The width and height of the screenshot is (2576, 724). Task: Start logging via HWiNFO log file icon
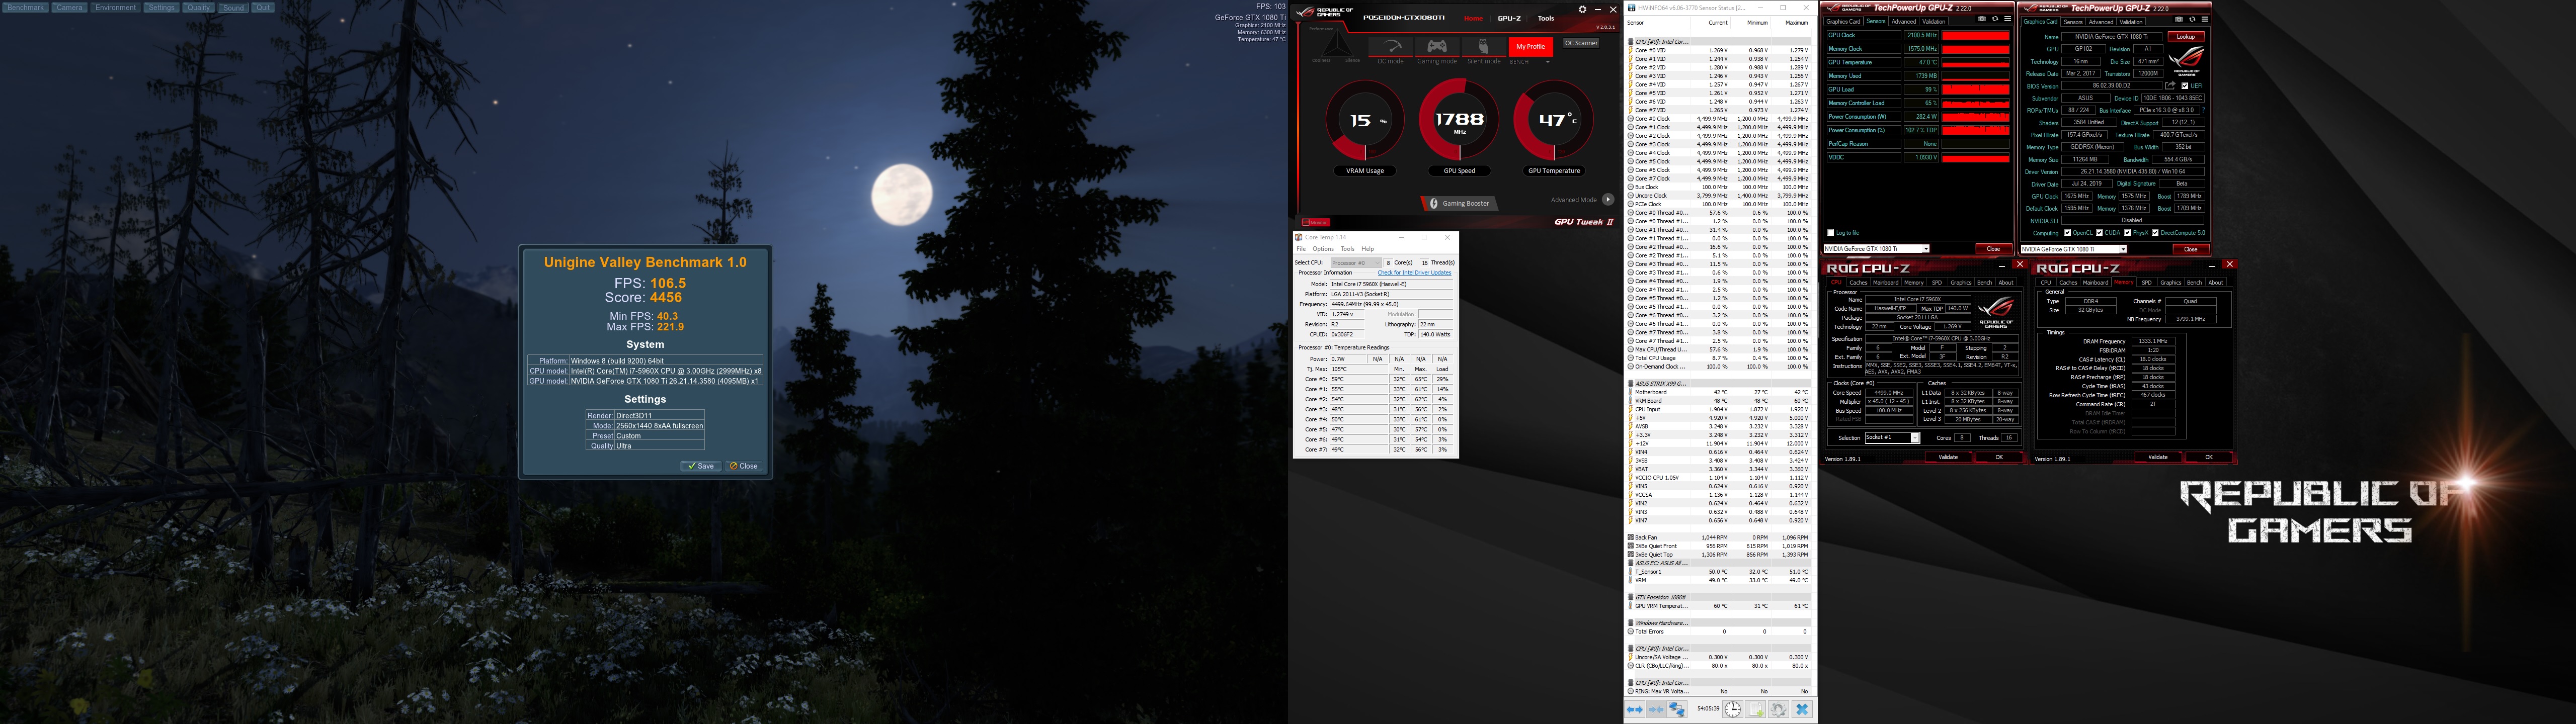[1756, 709]
